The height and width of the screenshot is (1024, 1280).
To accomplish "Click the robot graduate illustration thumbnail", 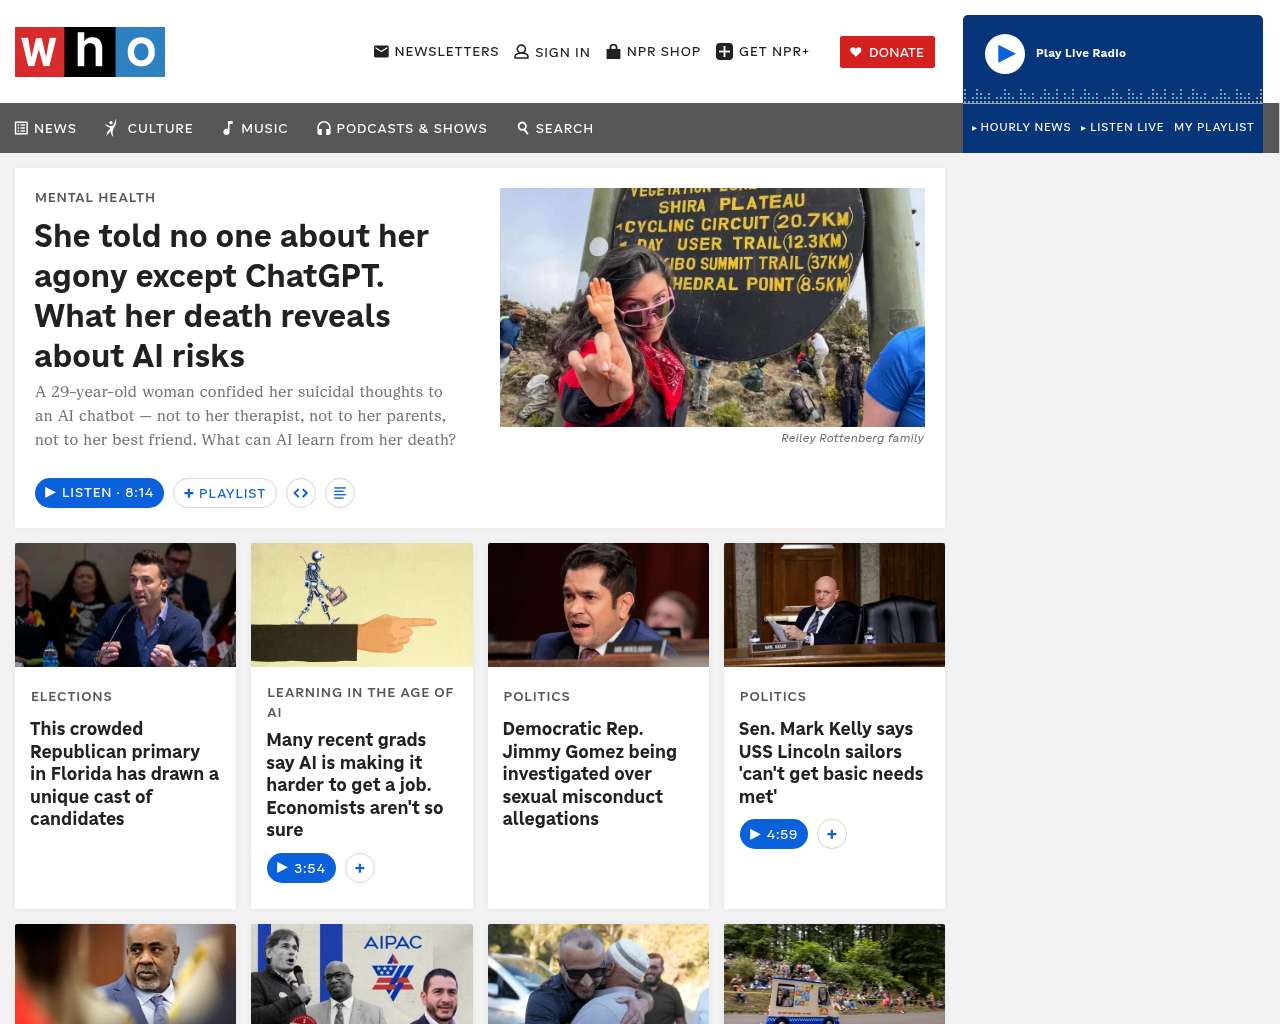I will click(362, 605).
